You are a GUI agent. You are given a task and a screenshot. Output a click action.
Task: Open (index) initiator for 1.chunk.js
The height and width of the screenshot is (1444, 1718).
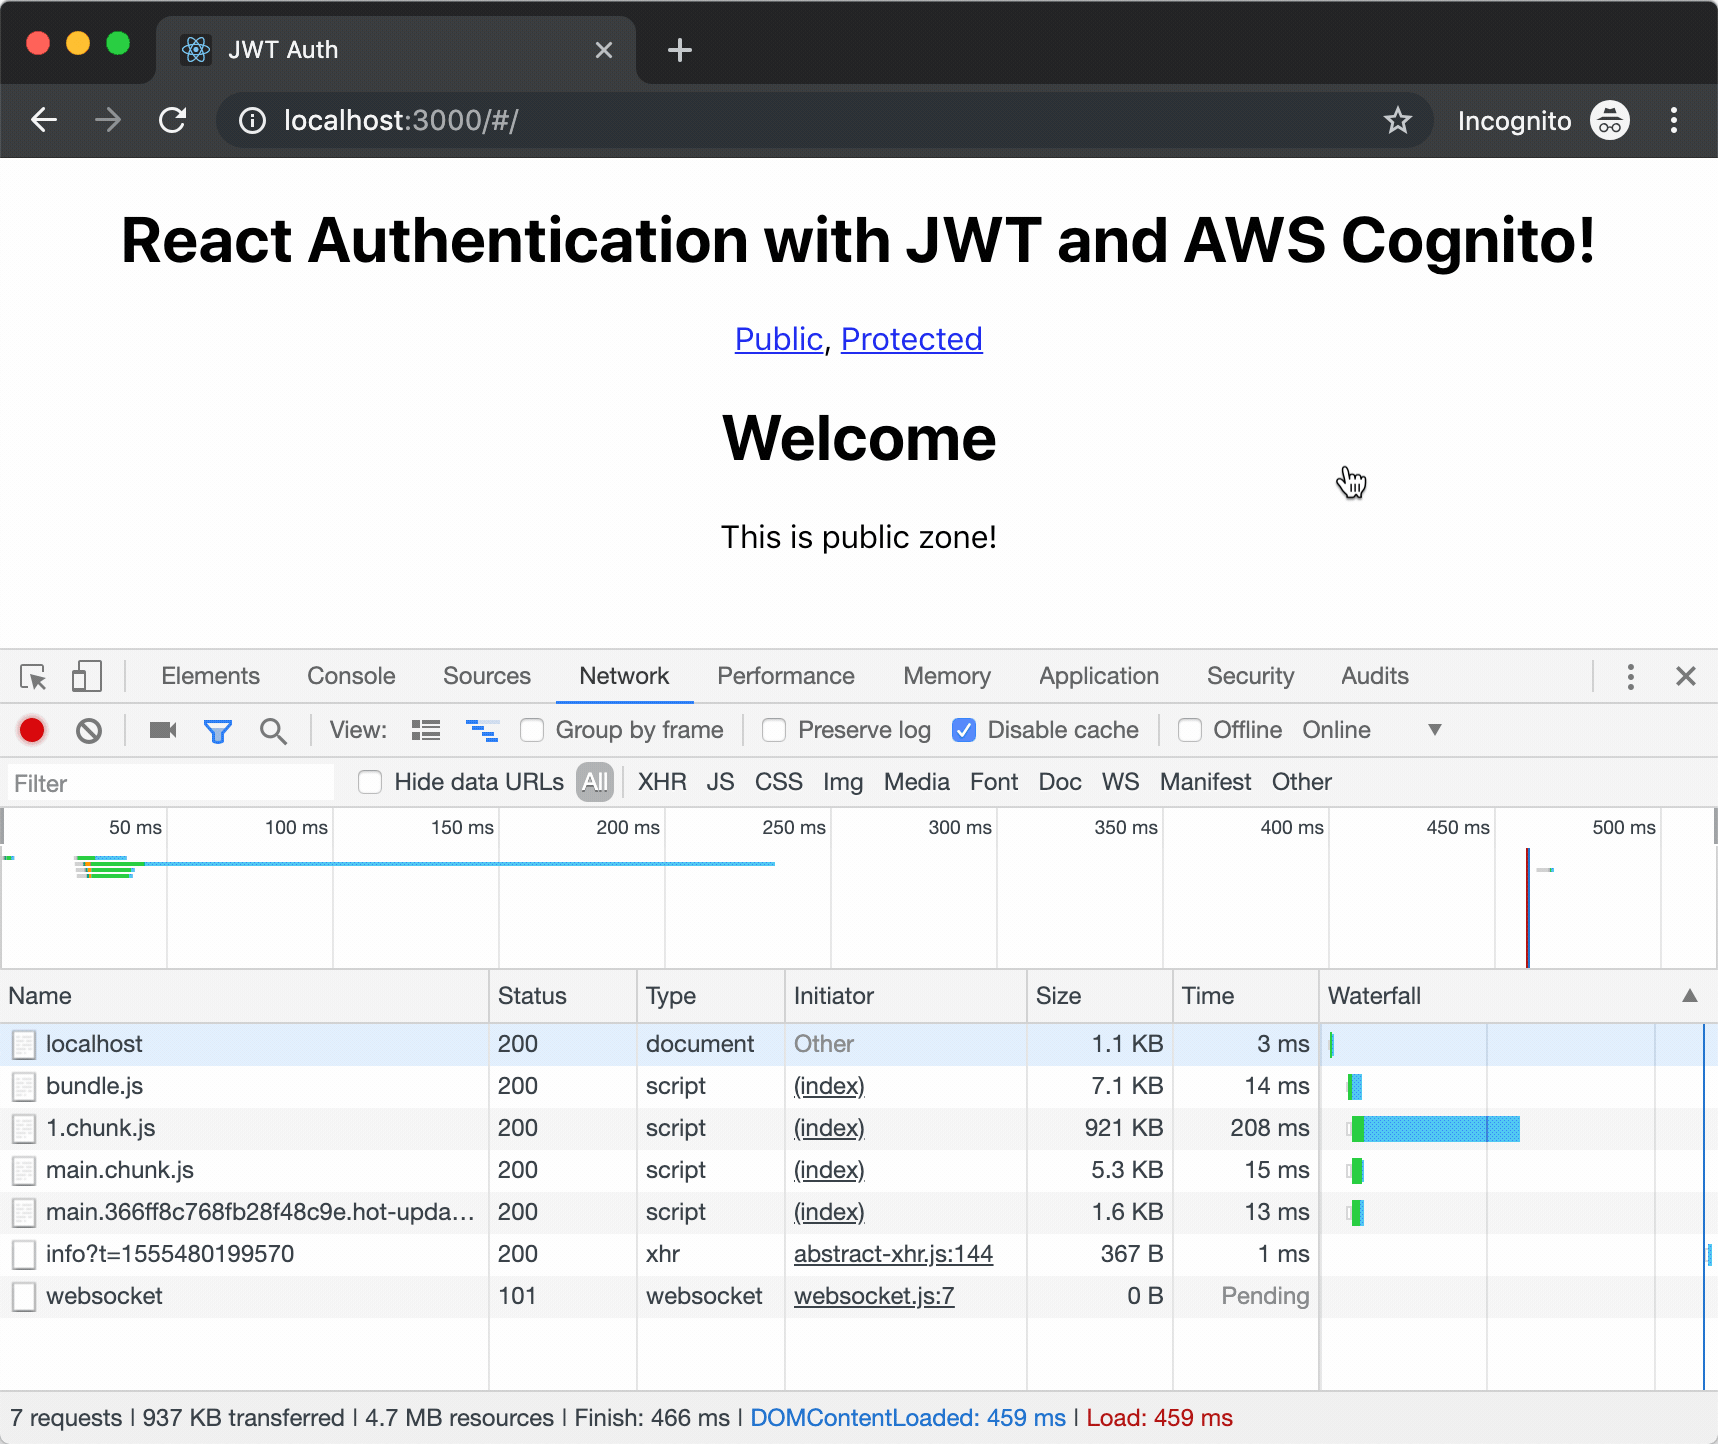829,1128
